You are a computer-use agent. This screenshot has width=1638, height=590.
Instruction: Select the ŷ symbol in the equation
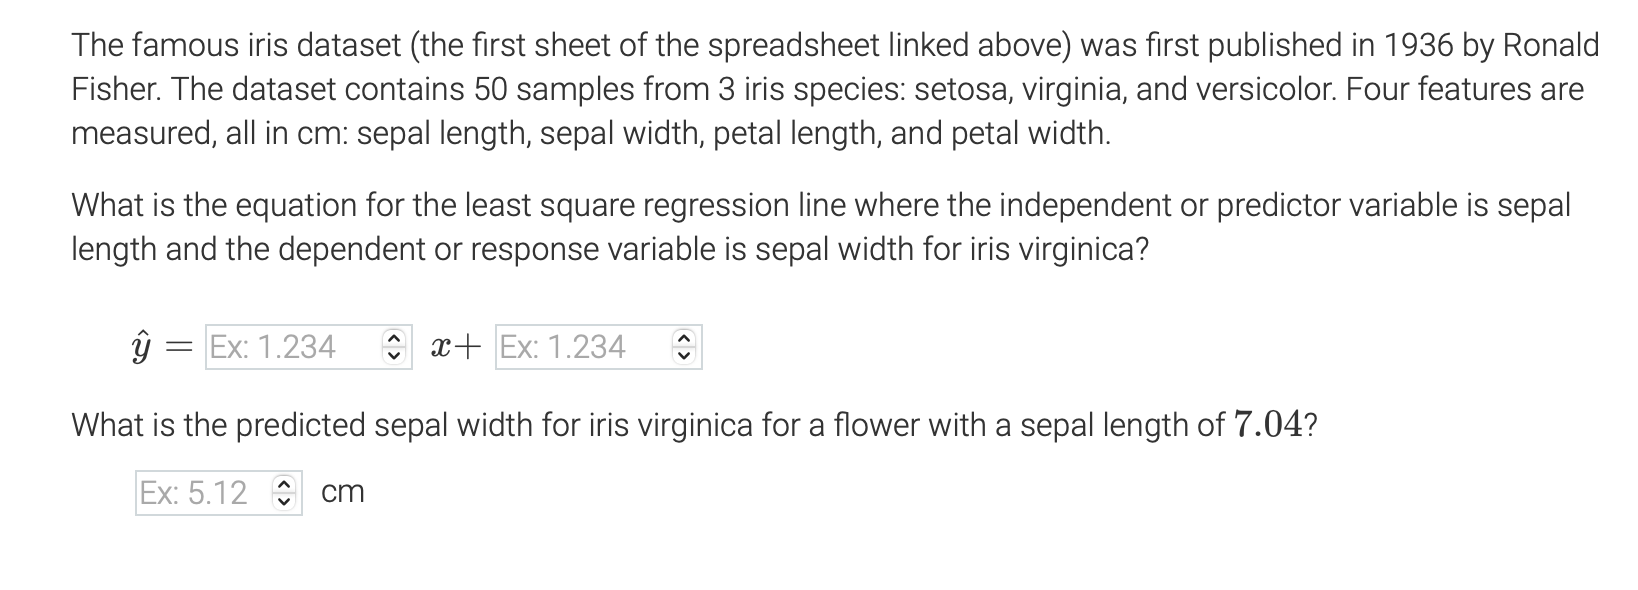coord(143,347)
